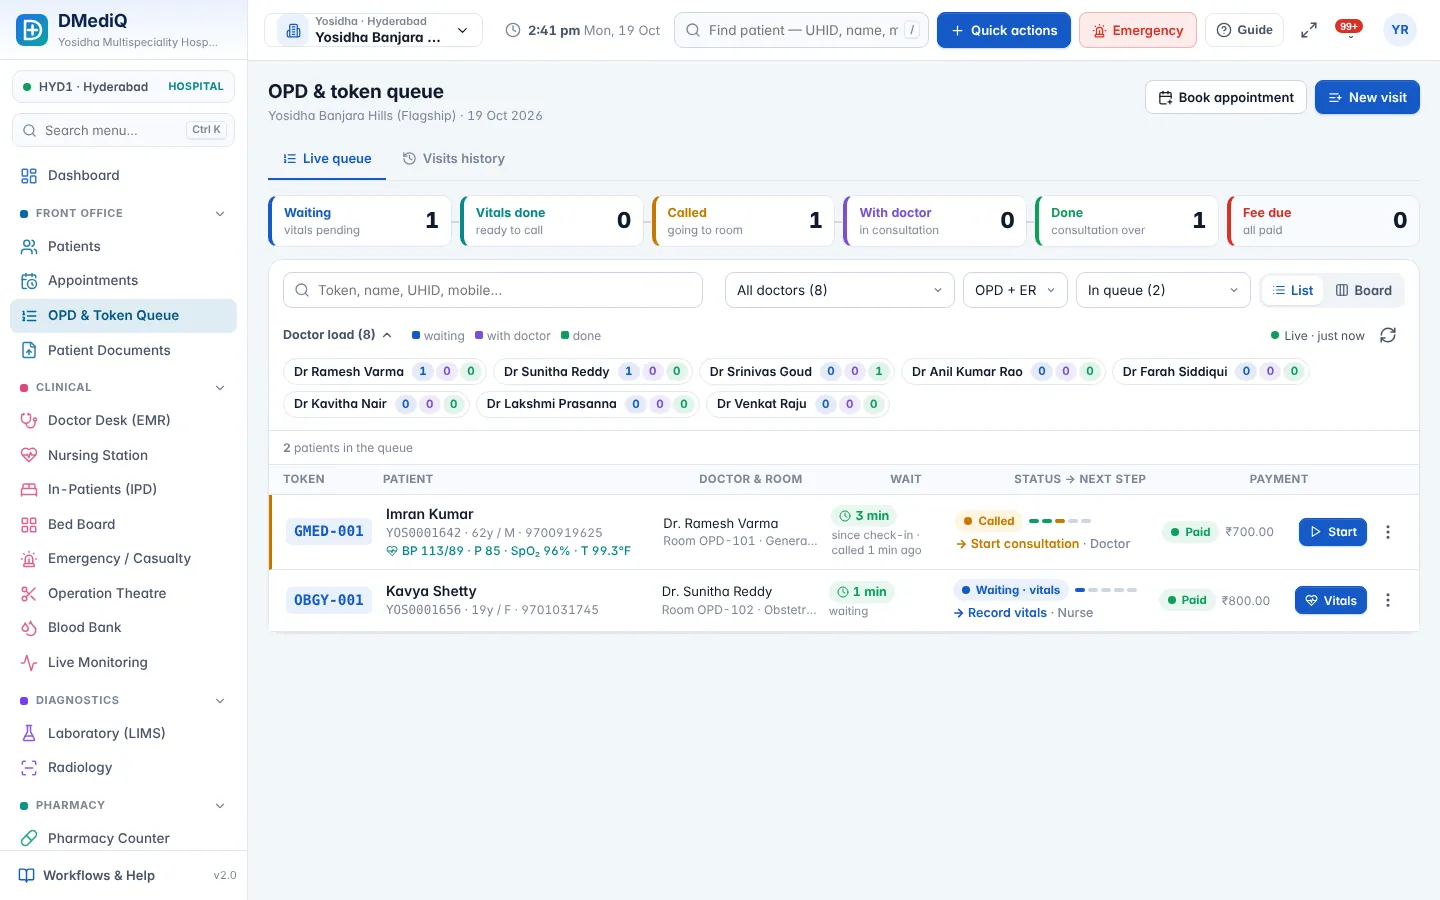This screenshot has height=900, width=1440.
Task: Open Appointments in the sidebar menu
Action: pyautogui.click(x=124, y=281)
